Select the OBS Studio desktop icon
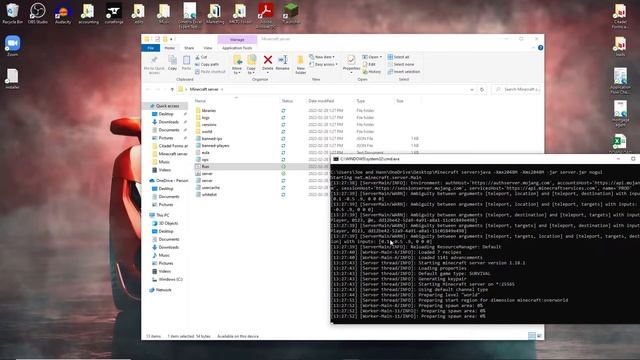Screen dimensions: 640x360 [x=38, y=13]
